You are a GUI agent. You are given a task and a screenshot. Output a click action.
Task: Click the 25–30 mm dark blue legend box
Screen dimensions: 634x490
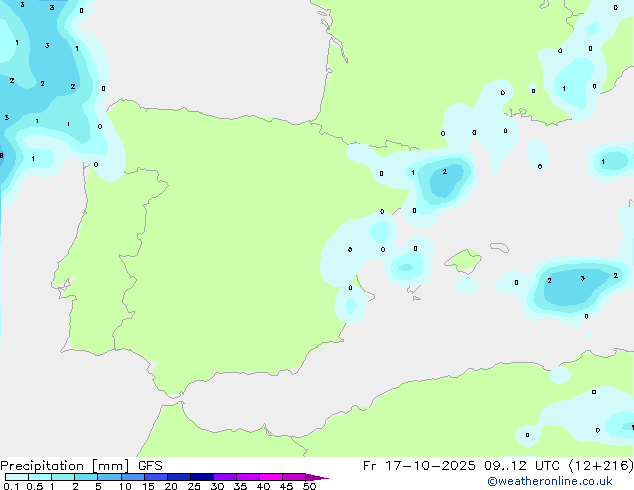202,477
